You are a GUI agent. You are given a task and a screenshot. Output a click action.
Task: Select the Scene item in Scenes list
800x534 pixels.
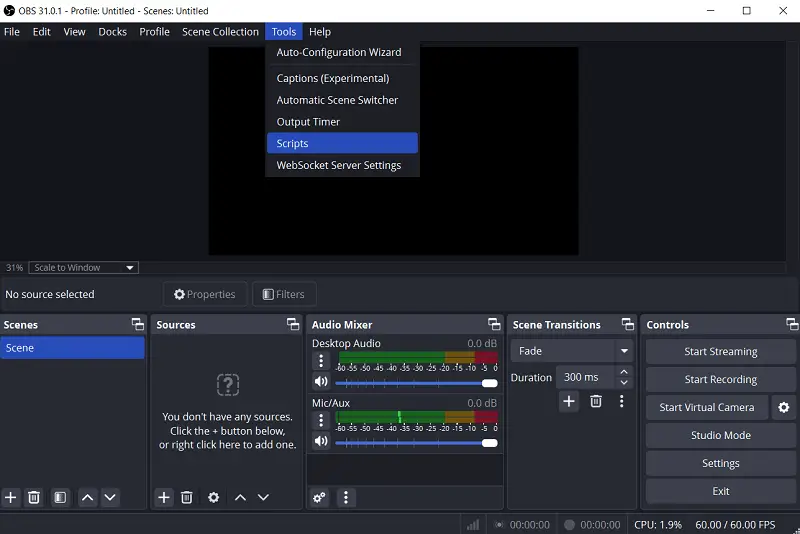(x=72, y=348)
